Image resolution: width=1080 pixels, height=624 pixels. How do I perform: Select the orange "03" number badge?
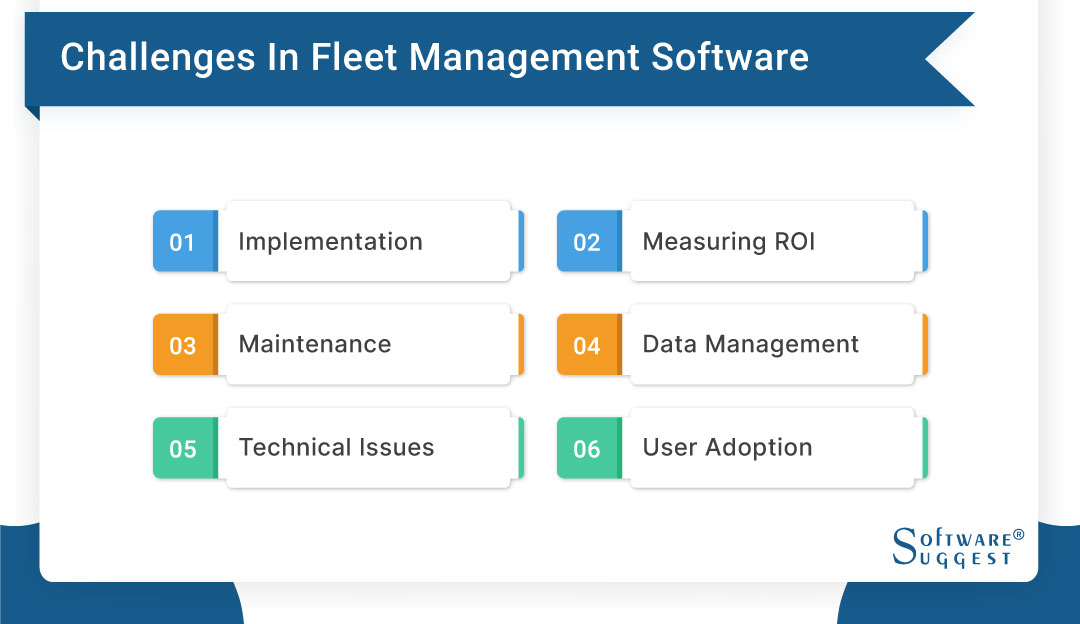pos(184,344)
